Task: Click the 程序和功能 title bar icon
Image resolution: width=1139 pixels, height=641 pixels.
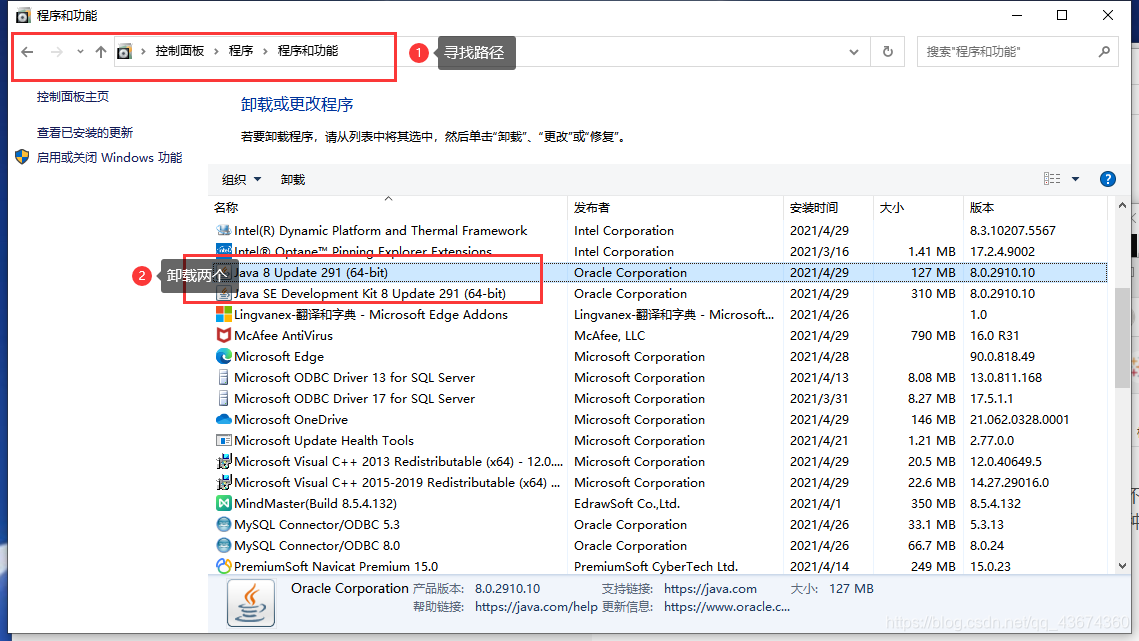Action: pyautogui.click(x=23, y=15)
